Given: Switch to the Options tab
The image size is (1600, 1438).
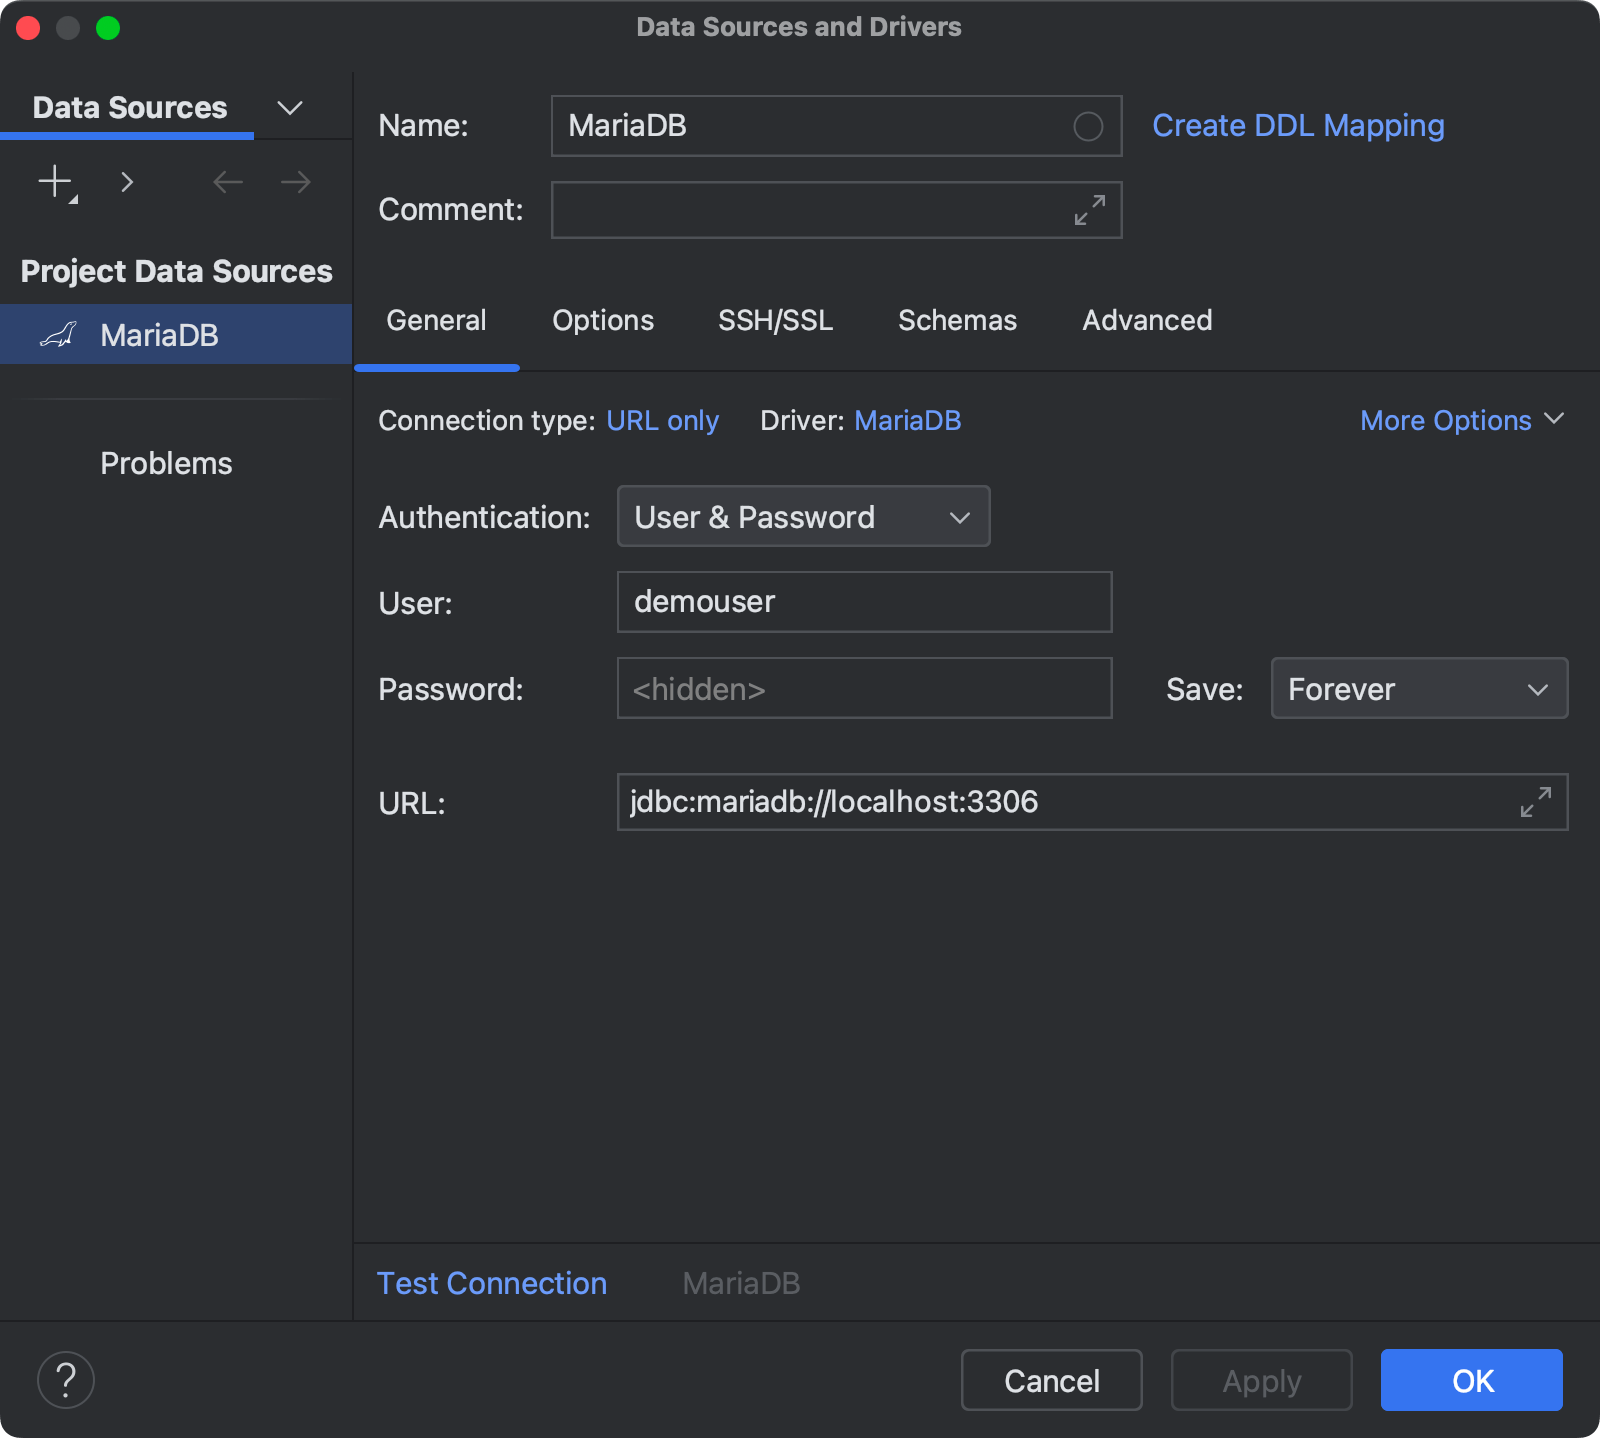Looking at the screenshot, I should 602,320.
